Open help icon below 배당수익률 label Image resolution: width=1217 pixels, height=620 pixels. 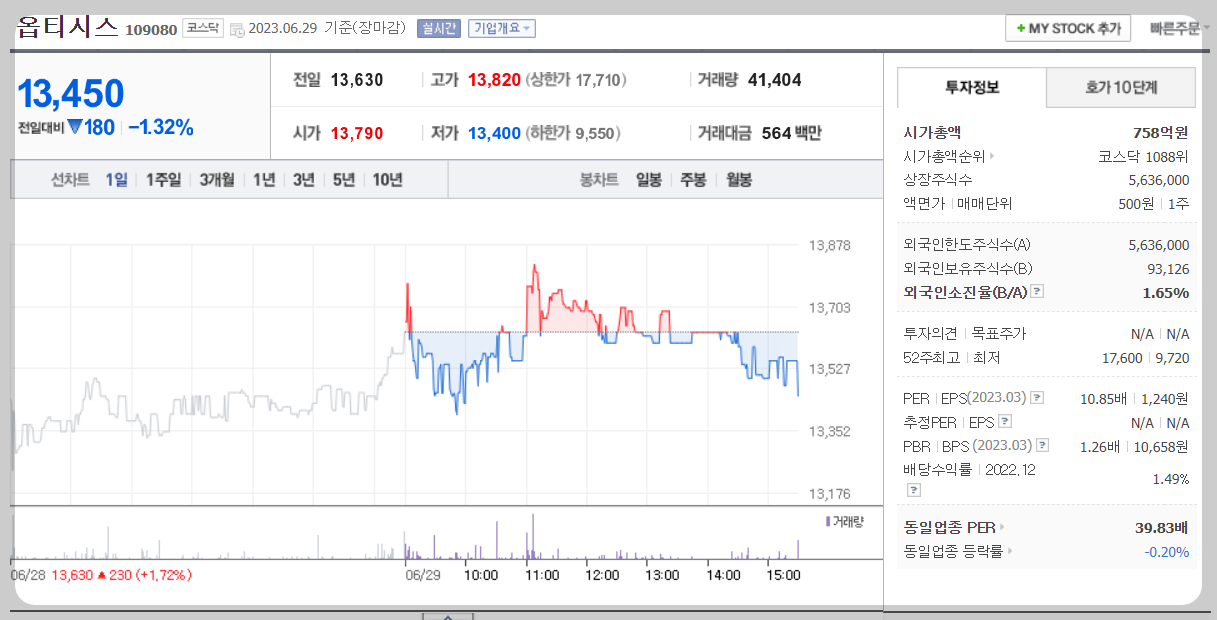pyautogui.click(x=913, y=490)
